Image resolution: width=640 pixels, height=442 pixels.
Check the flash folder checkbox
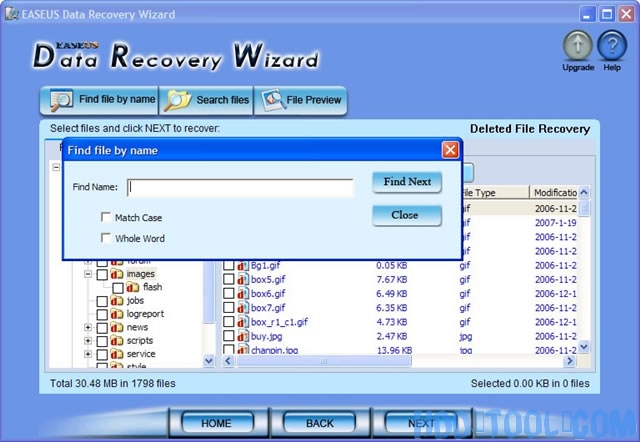118,288
